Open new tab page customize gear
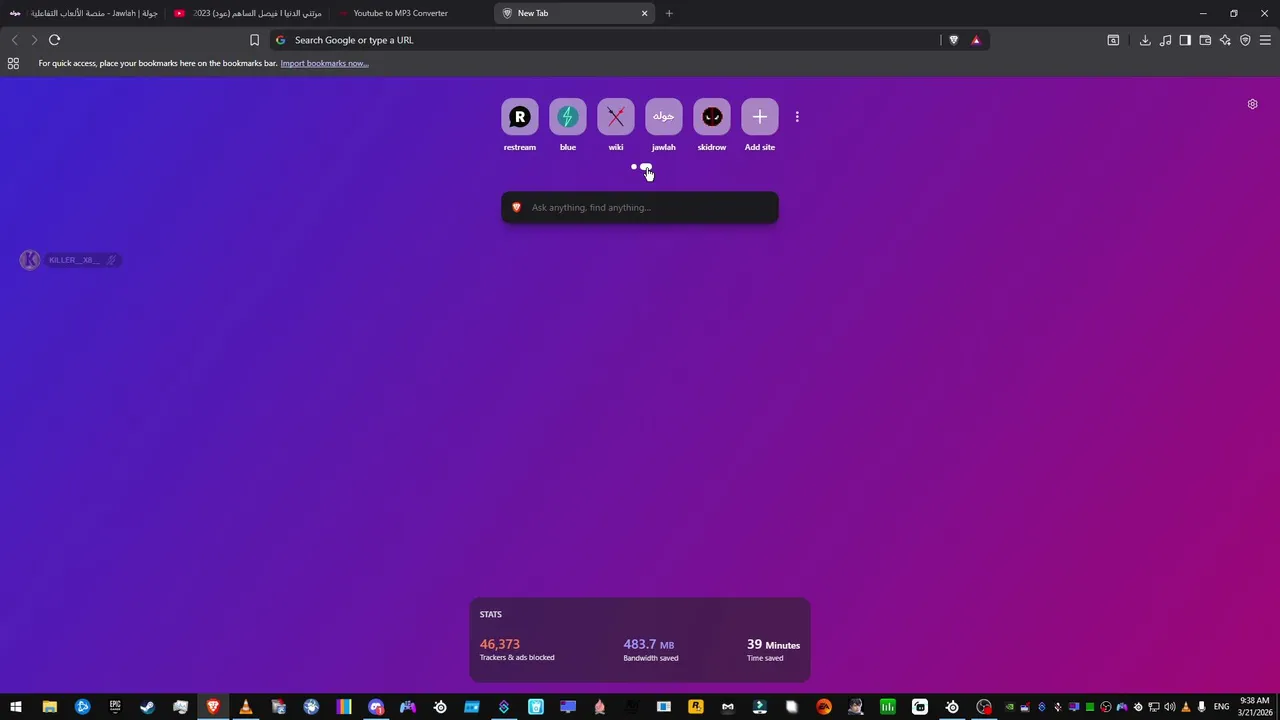1280x720 pixels. pos(1252,104)
